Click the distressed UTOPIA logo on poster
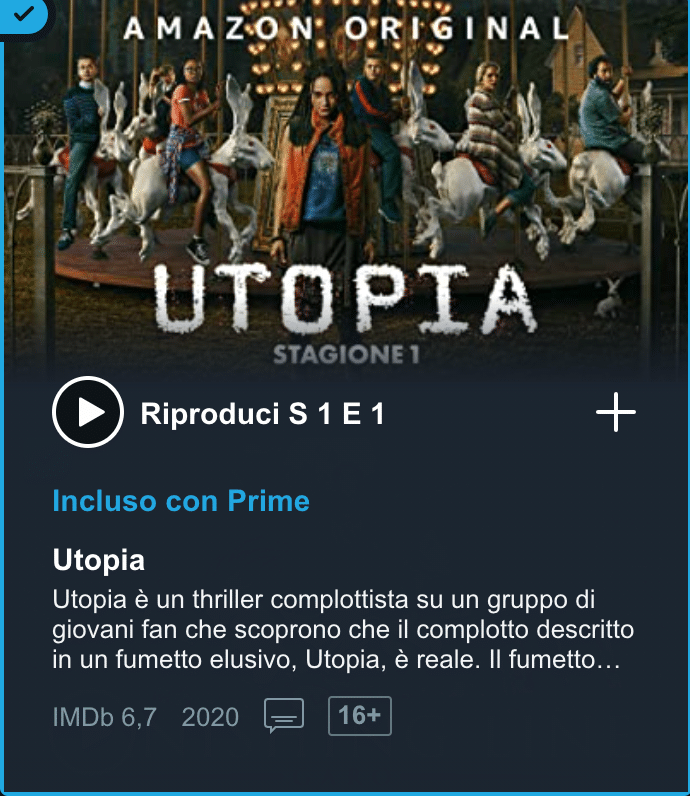This screenshot has width=690, height=796. (x=345, y=298)
